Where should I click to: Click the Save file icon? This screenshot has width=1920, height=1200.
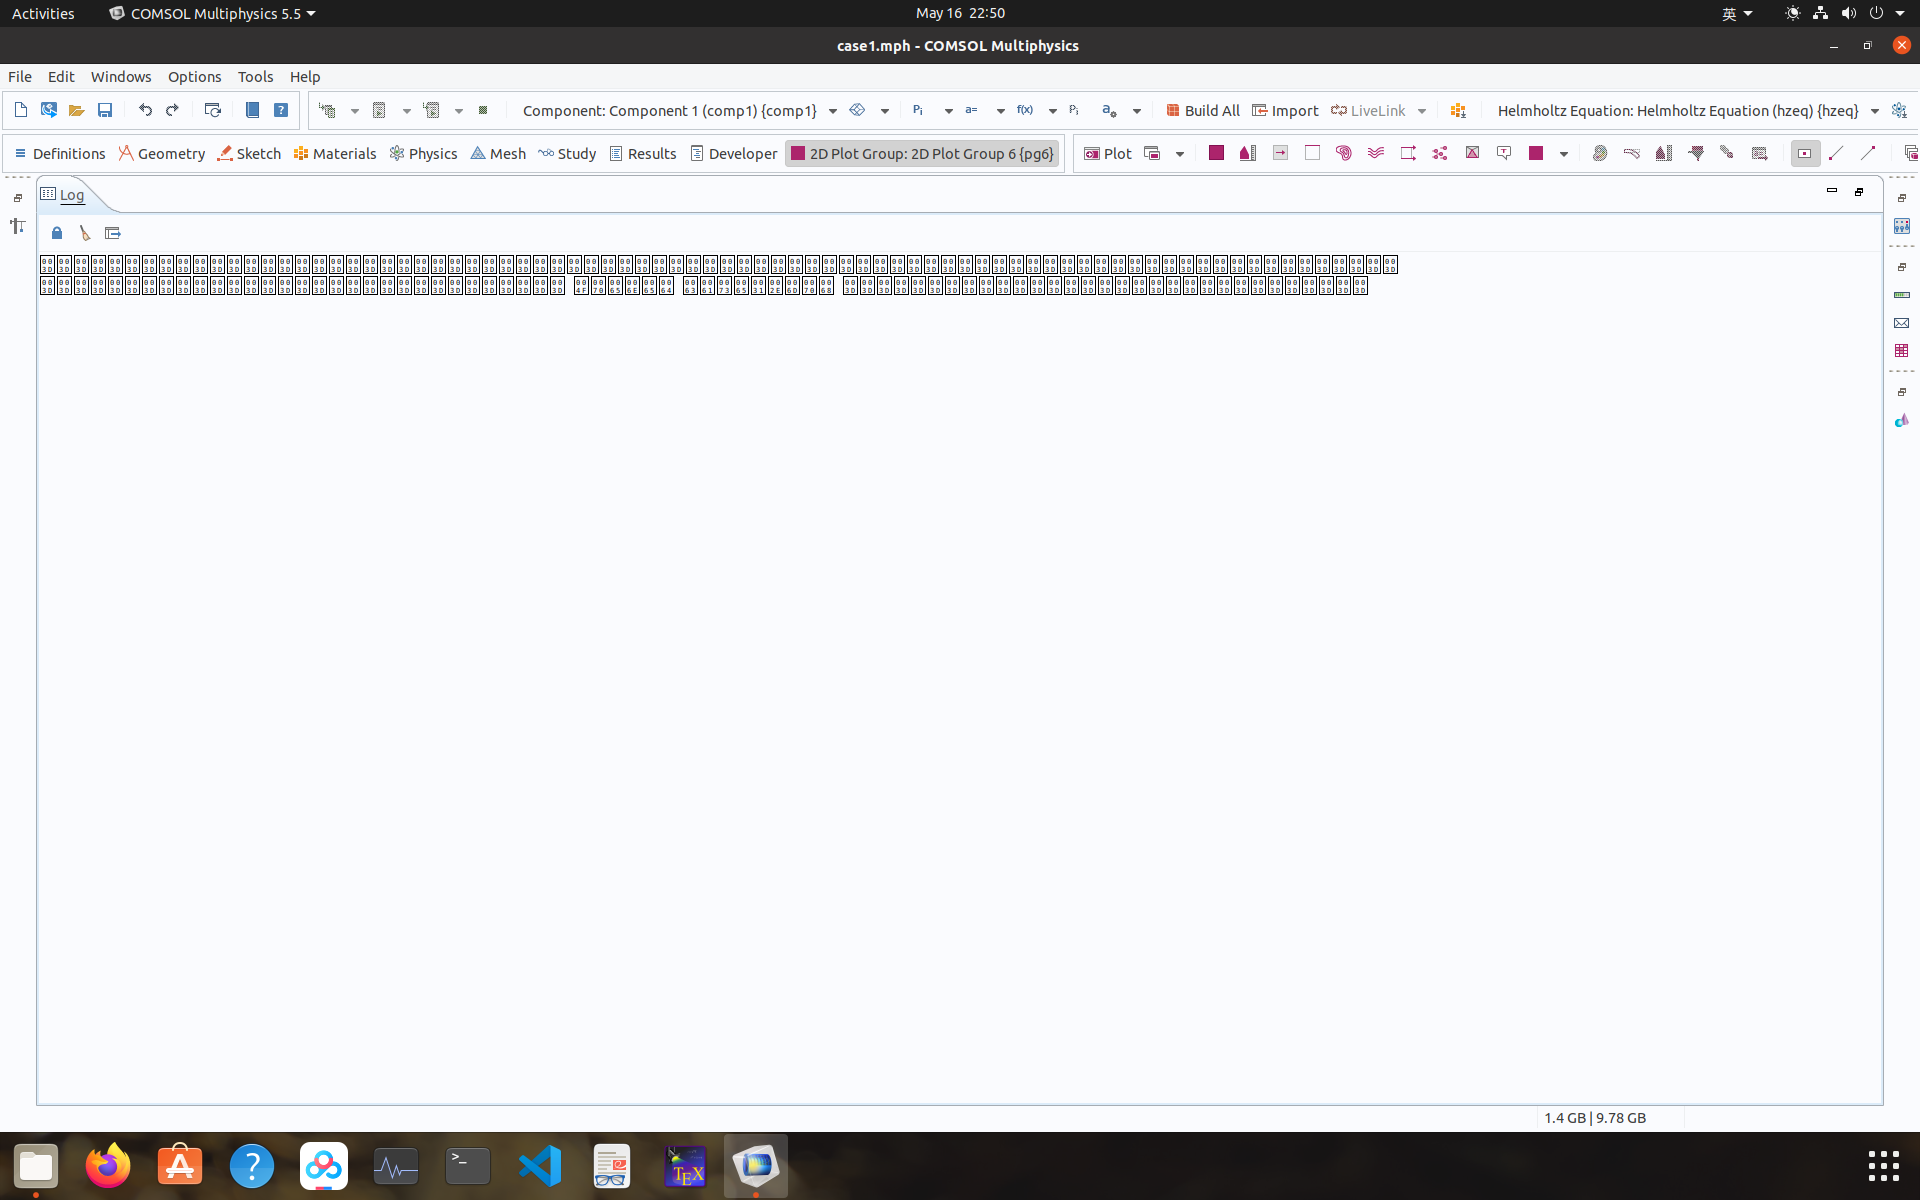105,110
